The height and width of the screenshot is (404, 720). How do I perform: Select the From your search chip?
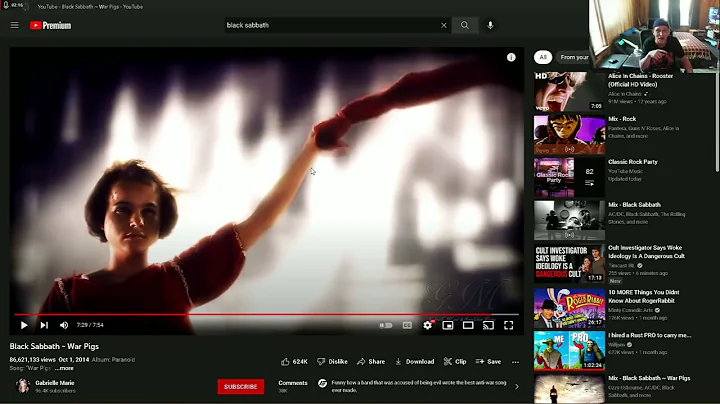[574, 57]
